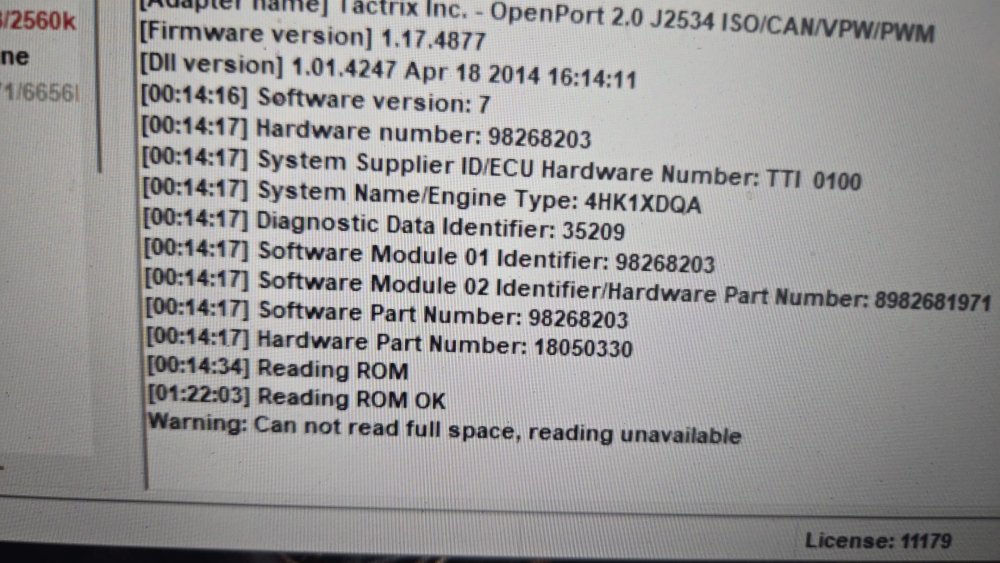The height and width of the screenshot is (563, 1000).
Task: Click the grey 1/6656 counter text
Action: point(41,93)
